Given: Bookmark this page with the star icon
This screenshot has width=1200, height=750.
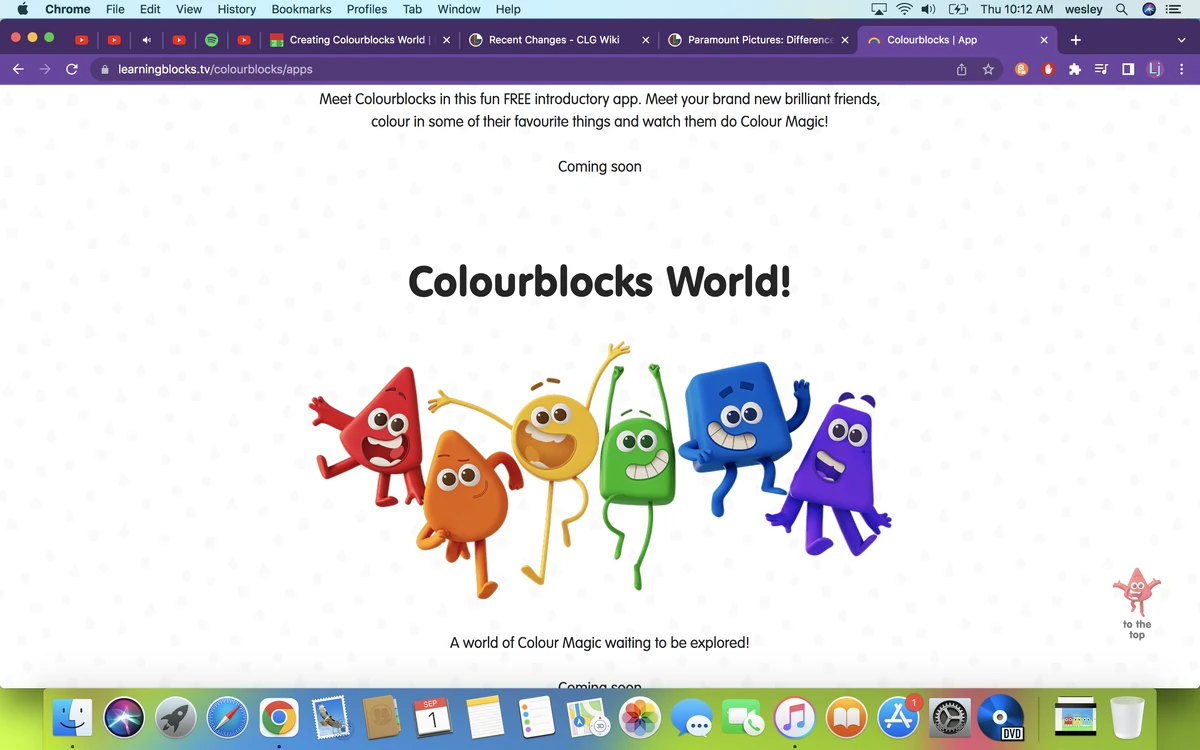Looking at the screenshot, I should [988, 69].
